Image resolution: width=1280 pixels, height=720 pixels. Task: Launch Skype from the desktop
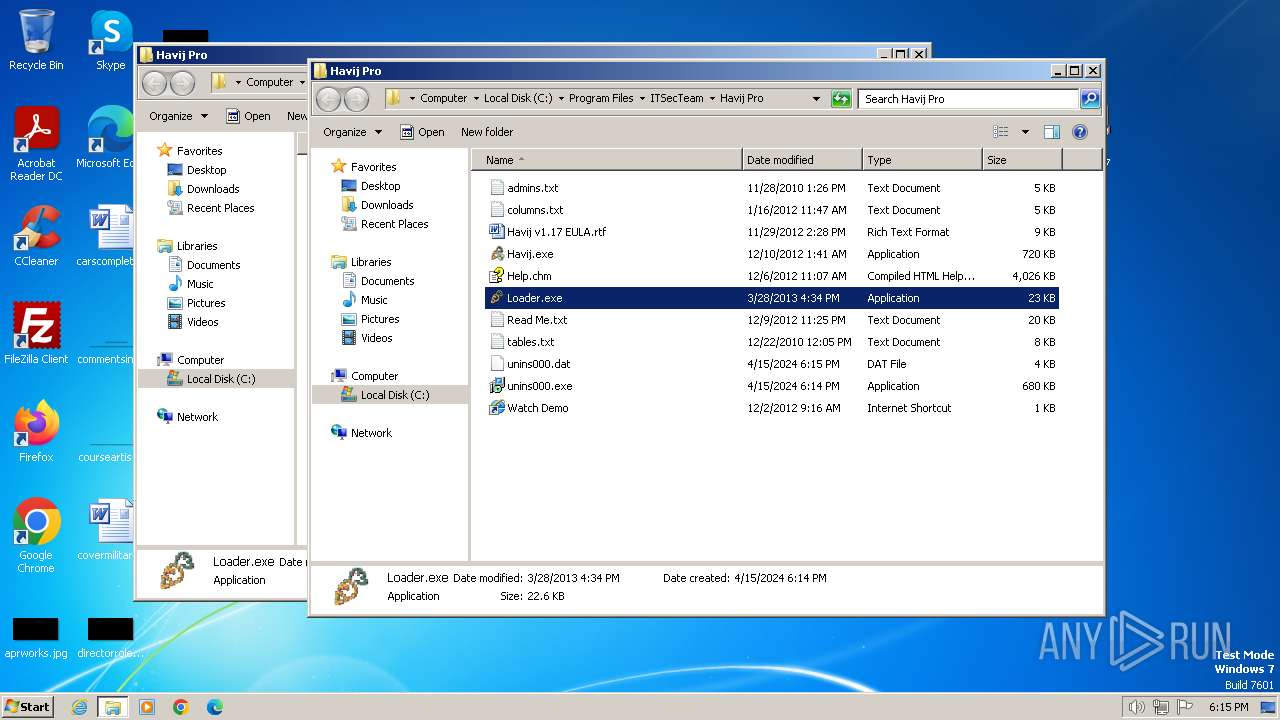pyautogui.click(x=110, y=40)
